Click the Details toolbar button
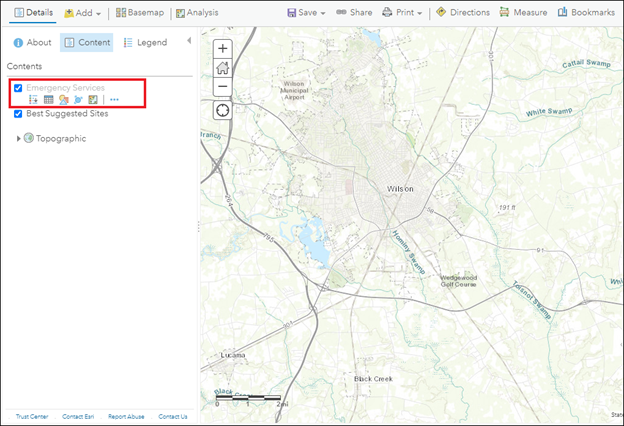Image resolution: width=624 pixels, height=426 pixels. coord(33,13)
